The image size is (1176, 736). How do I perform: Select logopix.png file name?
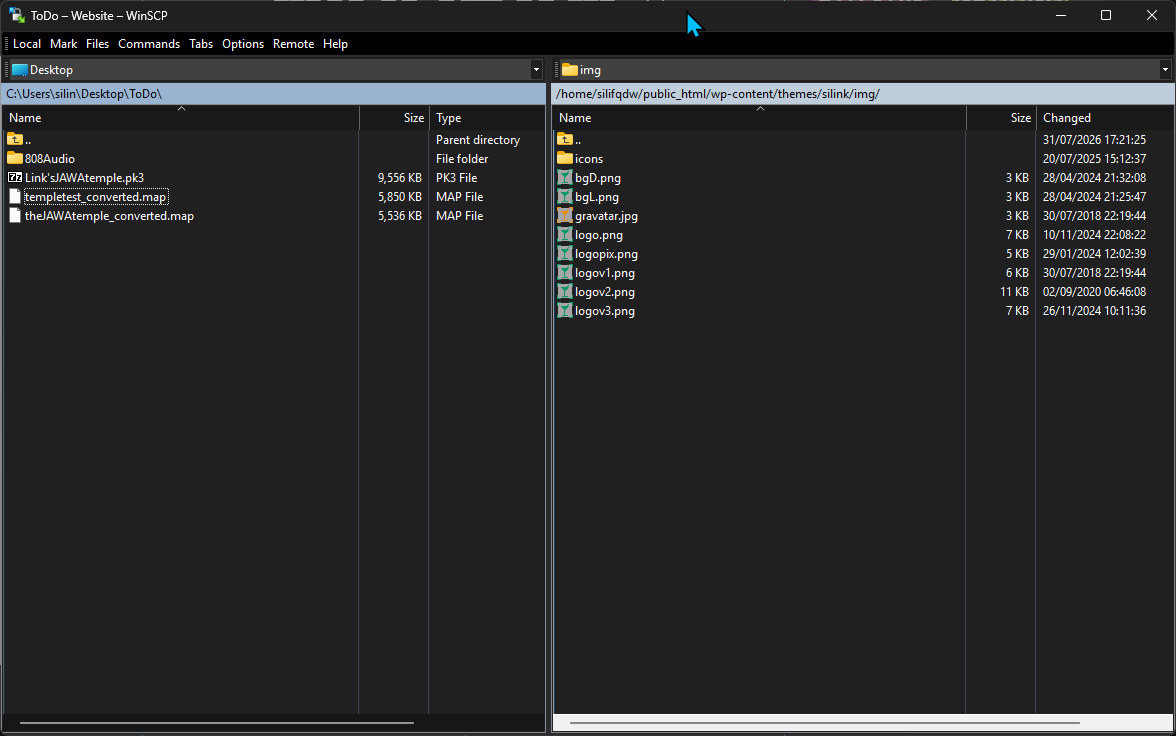click(x=606, y=254)
